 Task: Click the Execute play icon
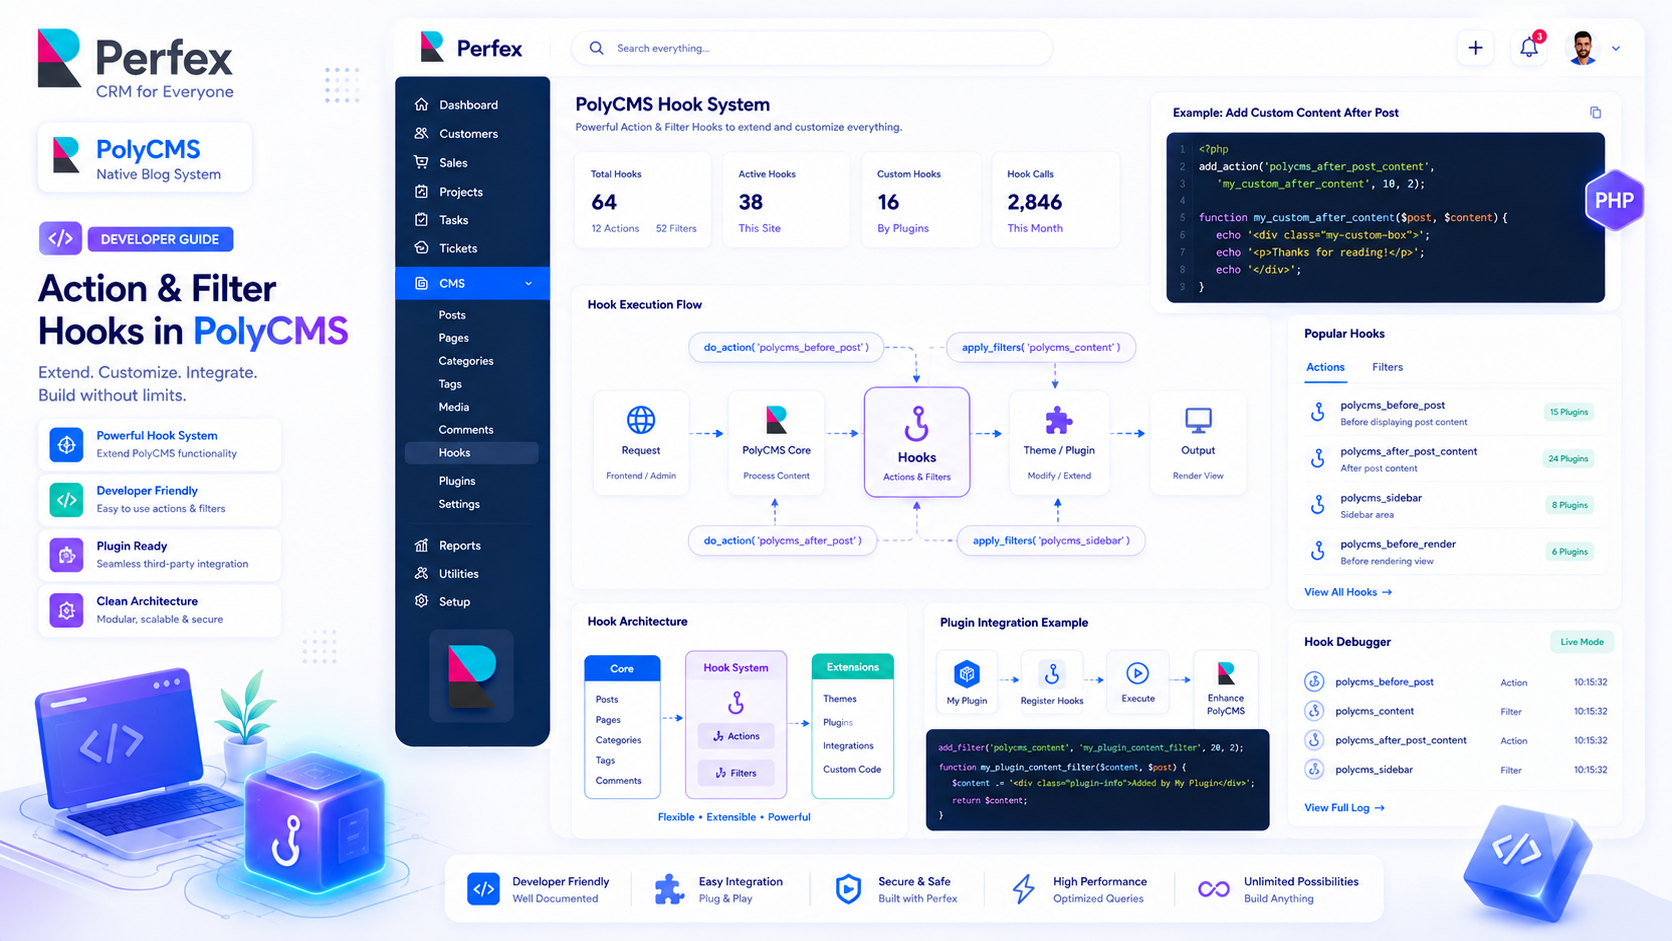coord(1137,673)
